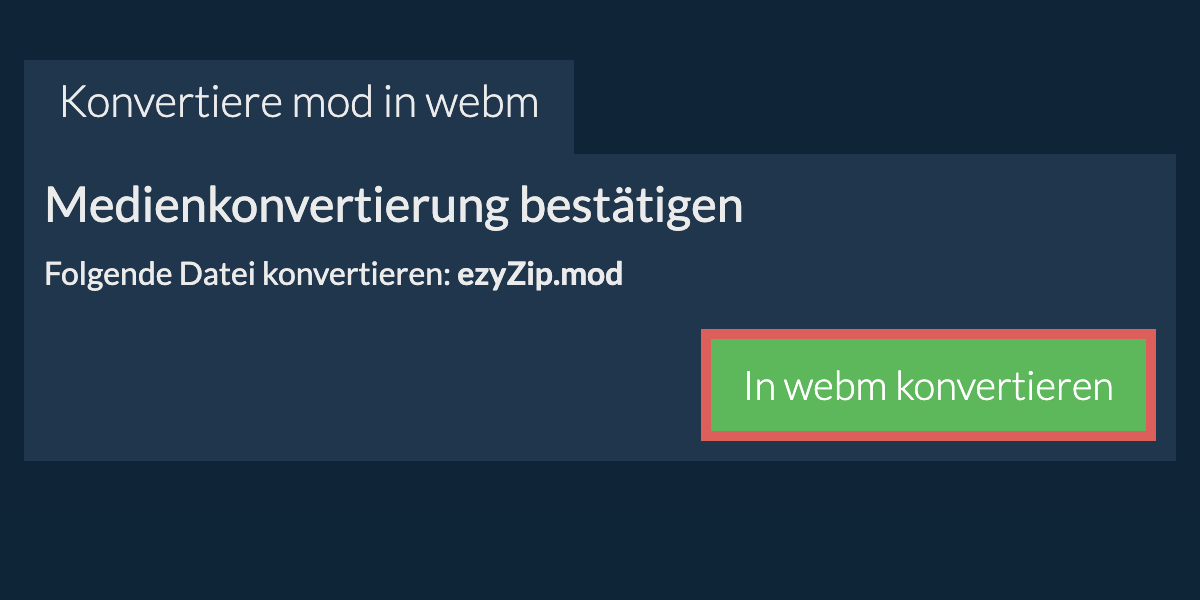The image size is (1200, 600).
Task: Click the dark background below the dialog panel
Action: tap(600, 530)
